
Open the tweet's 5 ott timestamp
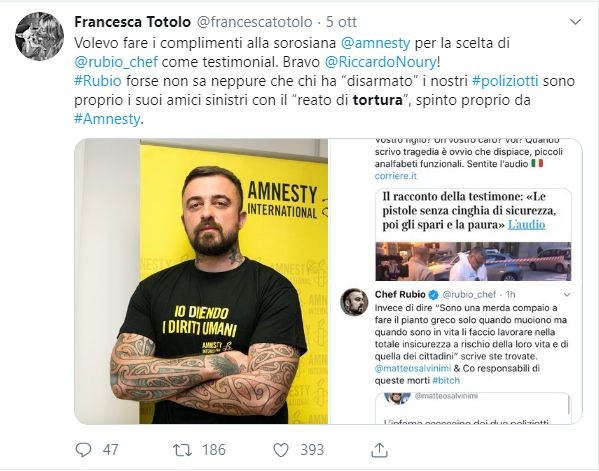pos(341,22)
